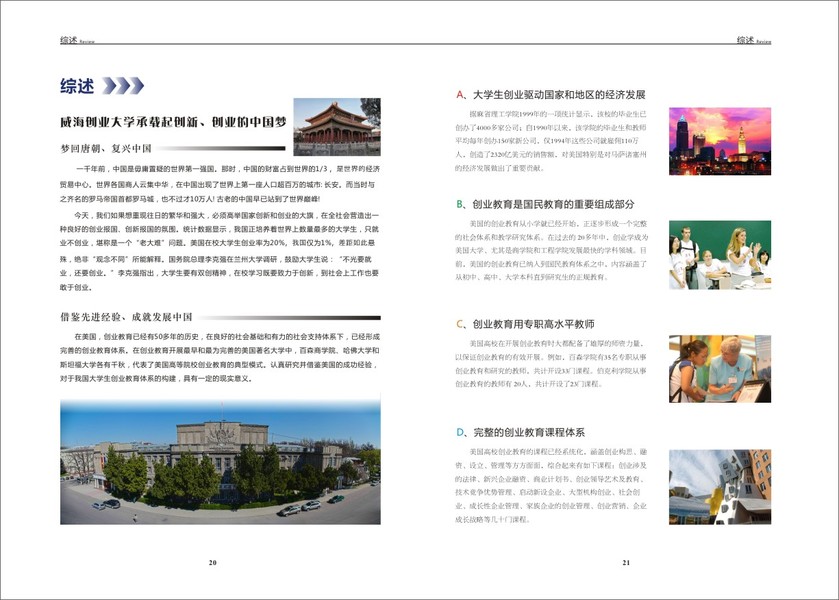
Task: Click the triple chevron arrows beside 综述
Action: pos(123,86)
